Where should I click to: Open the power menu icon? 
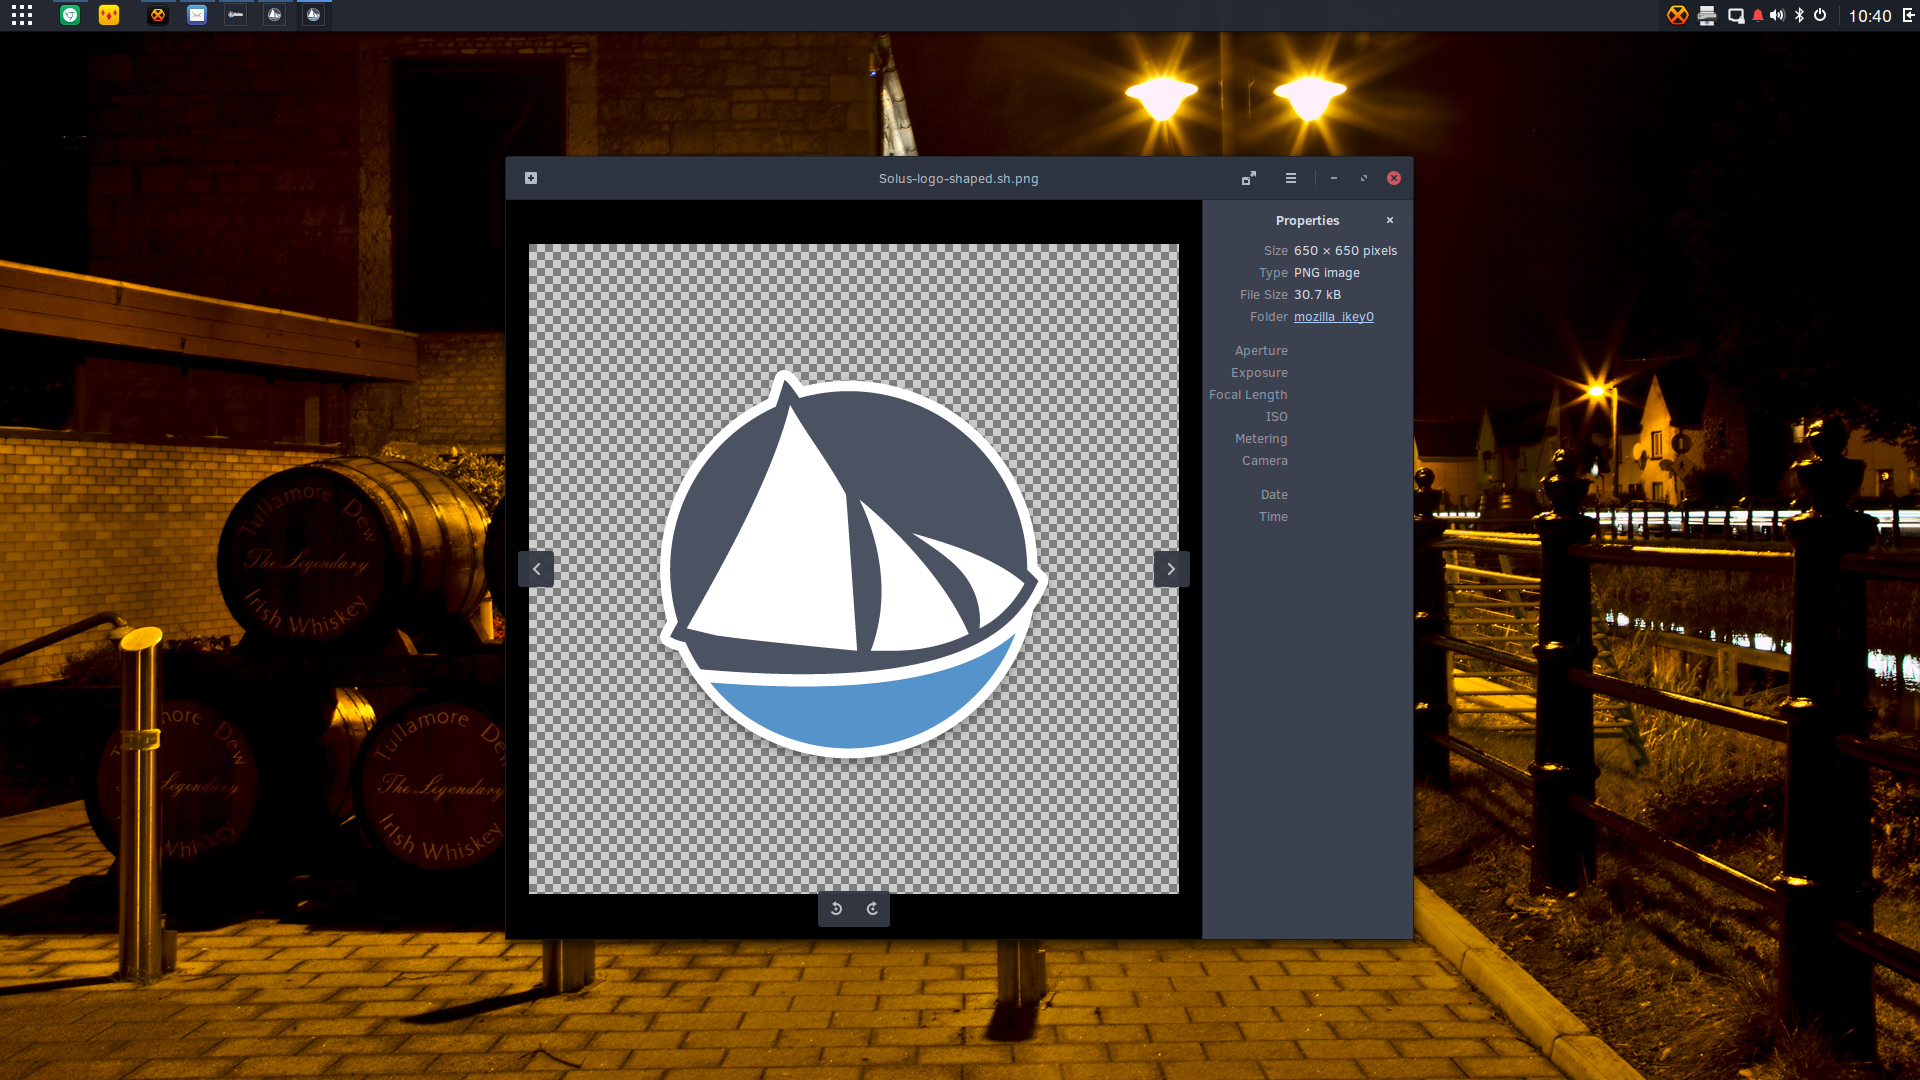click(1820, 15)
